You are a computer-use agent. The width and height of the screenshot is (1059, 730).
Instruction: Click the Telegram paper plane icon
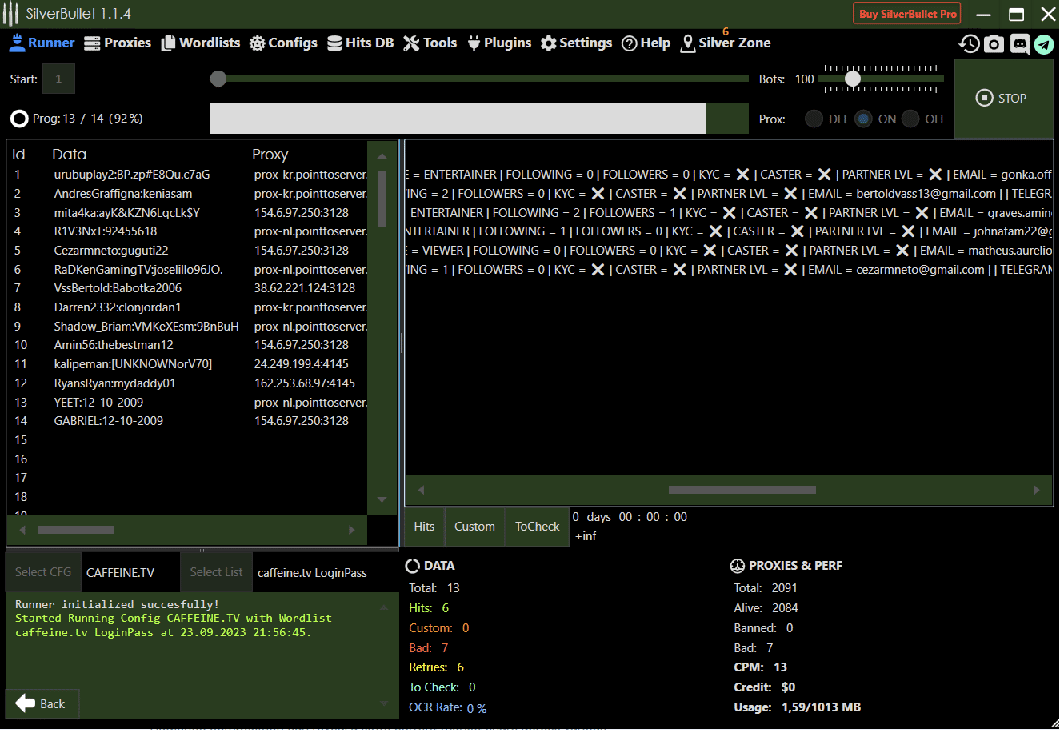tap(1044, 43)
